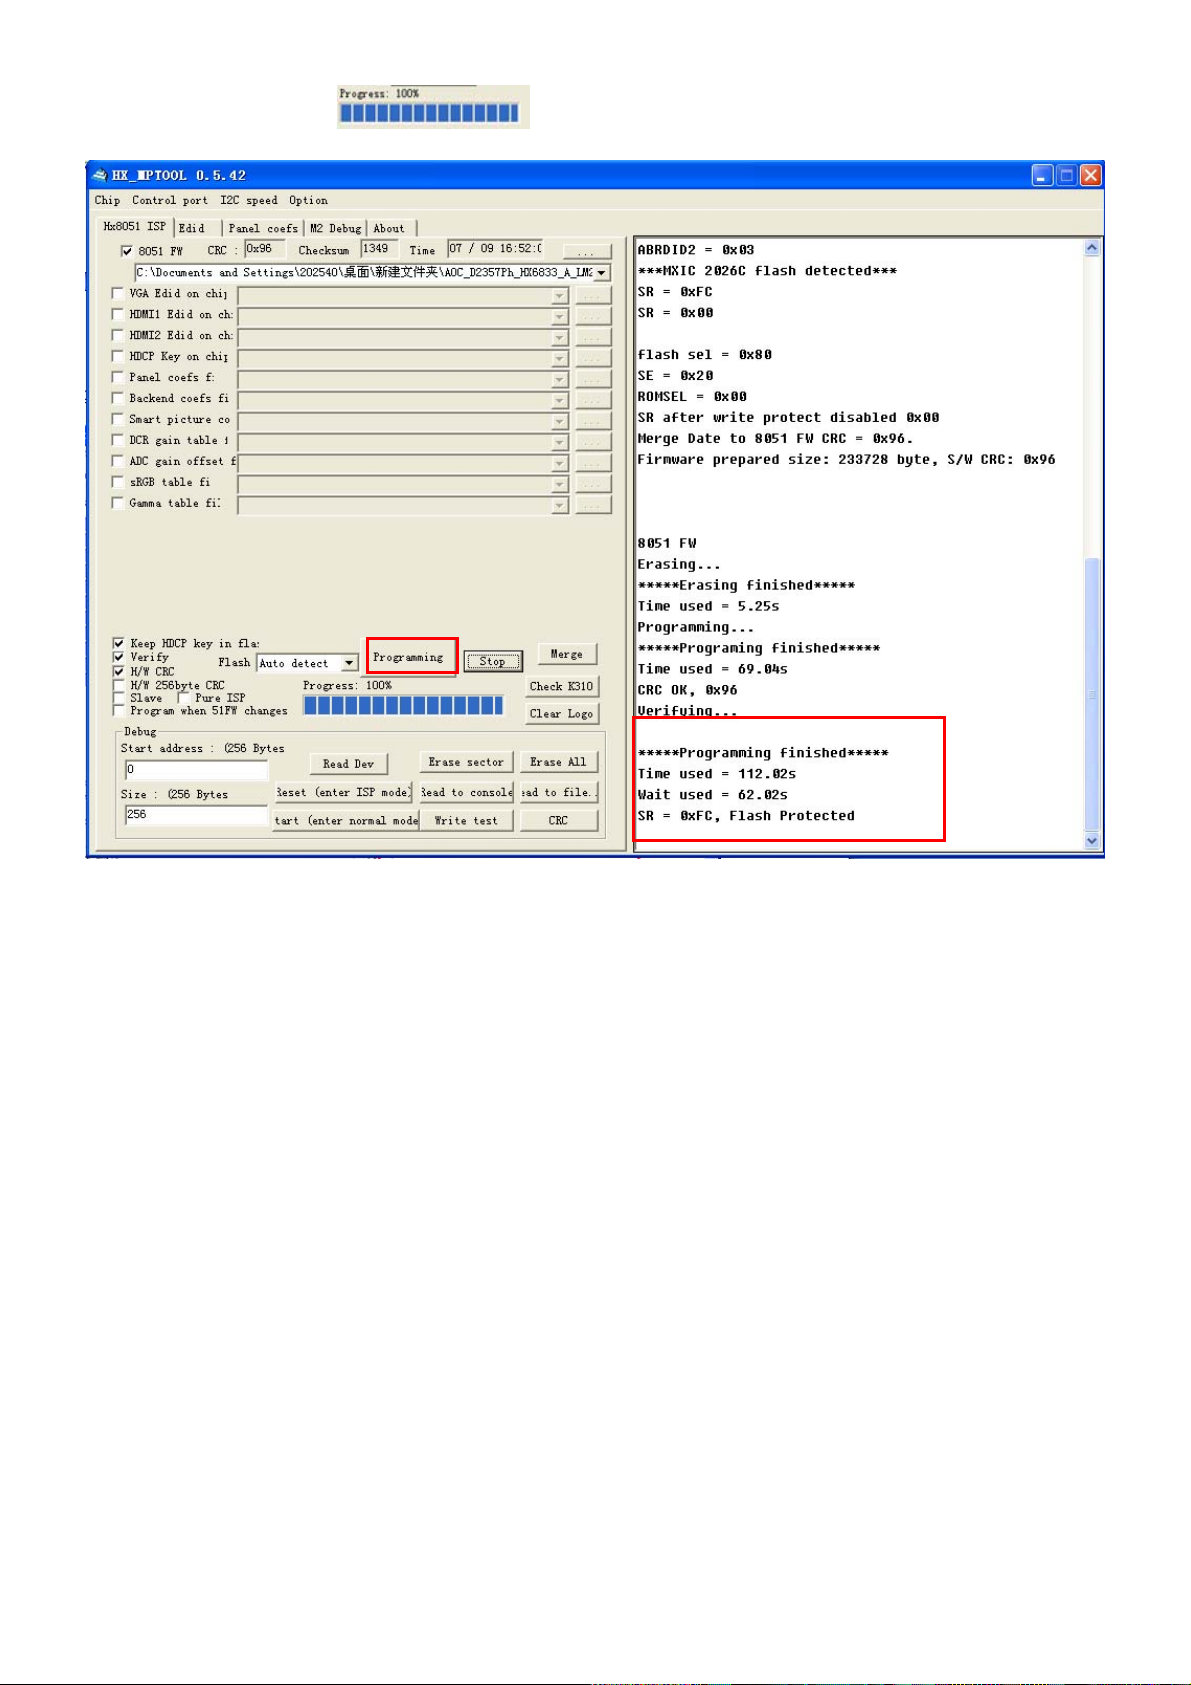
Task: Open the I2C speed menu
Action: pyautogui.click(x=249, y=200)
